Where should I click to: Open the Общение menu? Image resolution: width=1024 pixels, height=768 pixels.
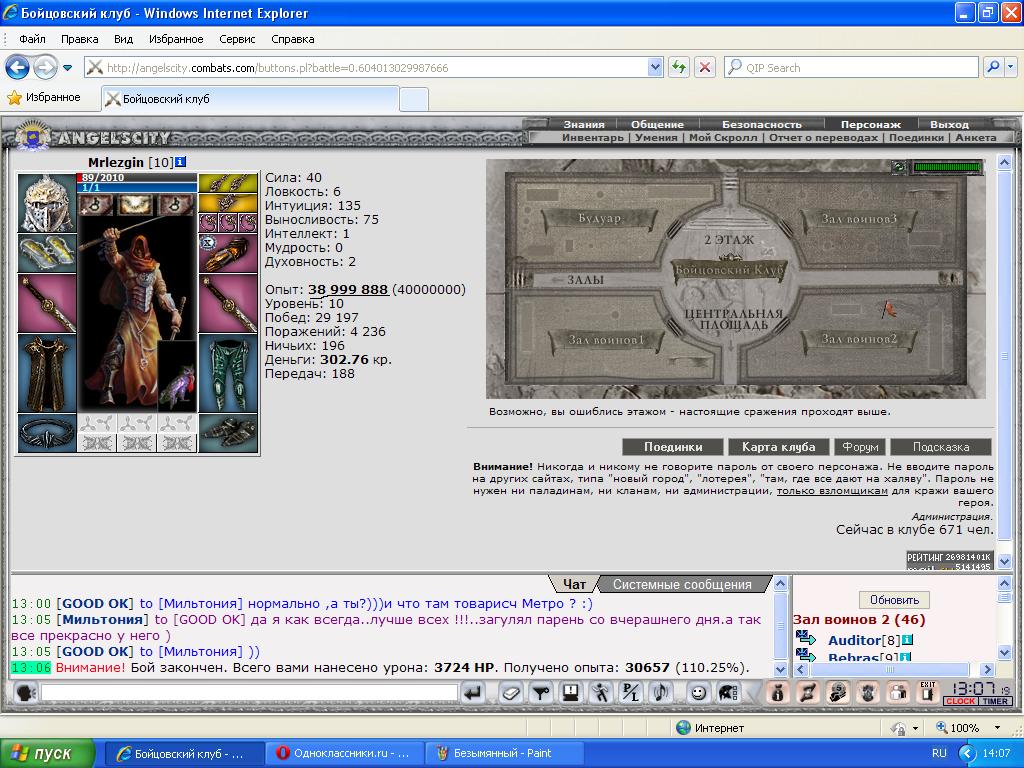tap(657, 124)
